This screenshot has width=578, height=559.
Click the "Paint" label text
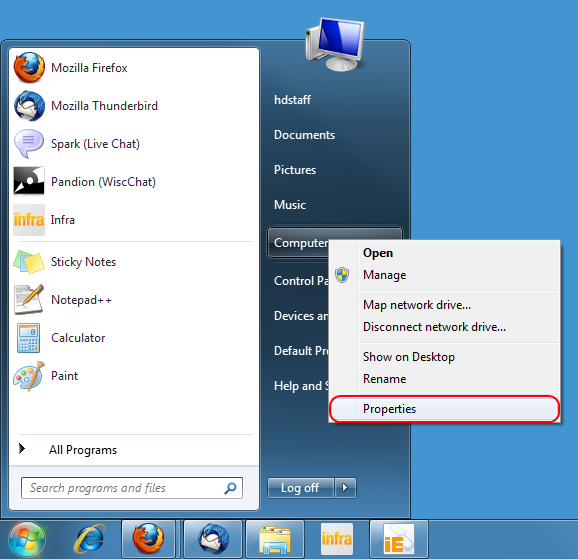(x=65, y=376)
